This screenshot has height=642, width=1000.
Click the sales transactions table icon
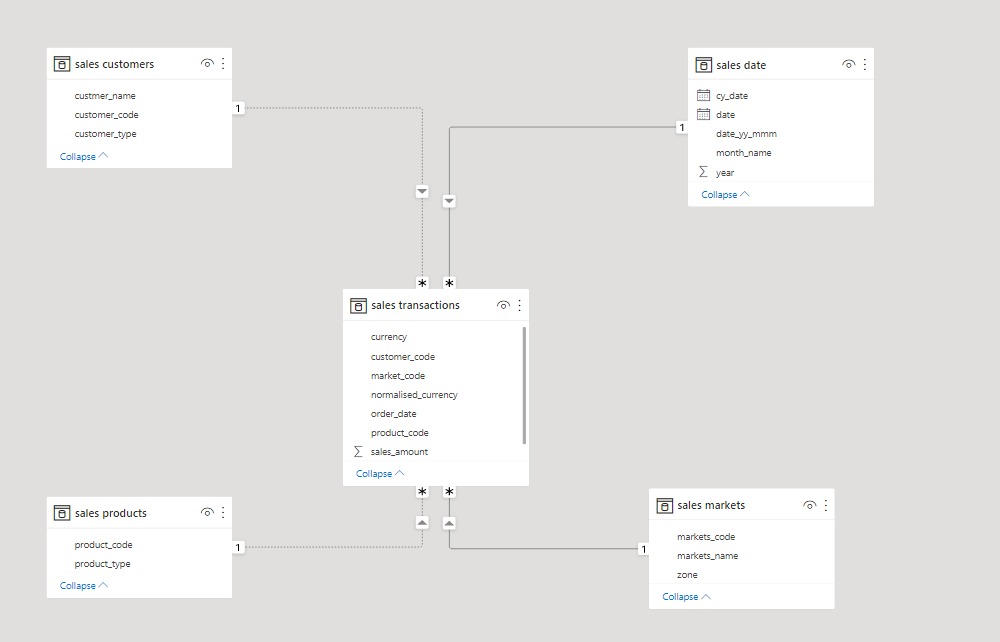pos(358,305)
